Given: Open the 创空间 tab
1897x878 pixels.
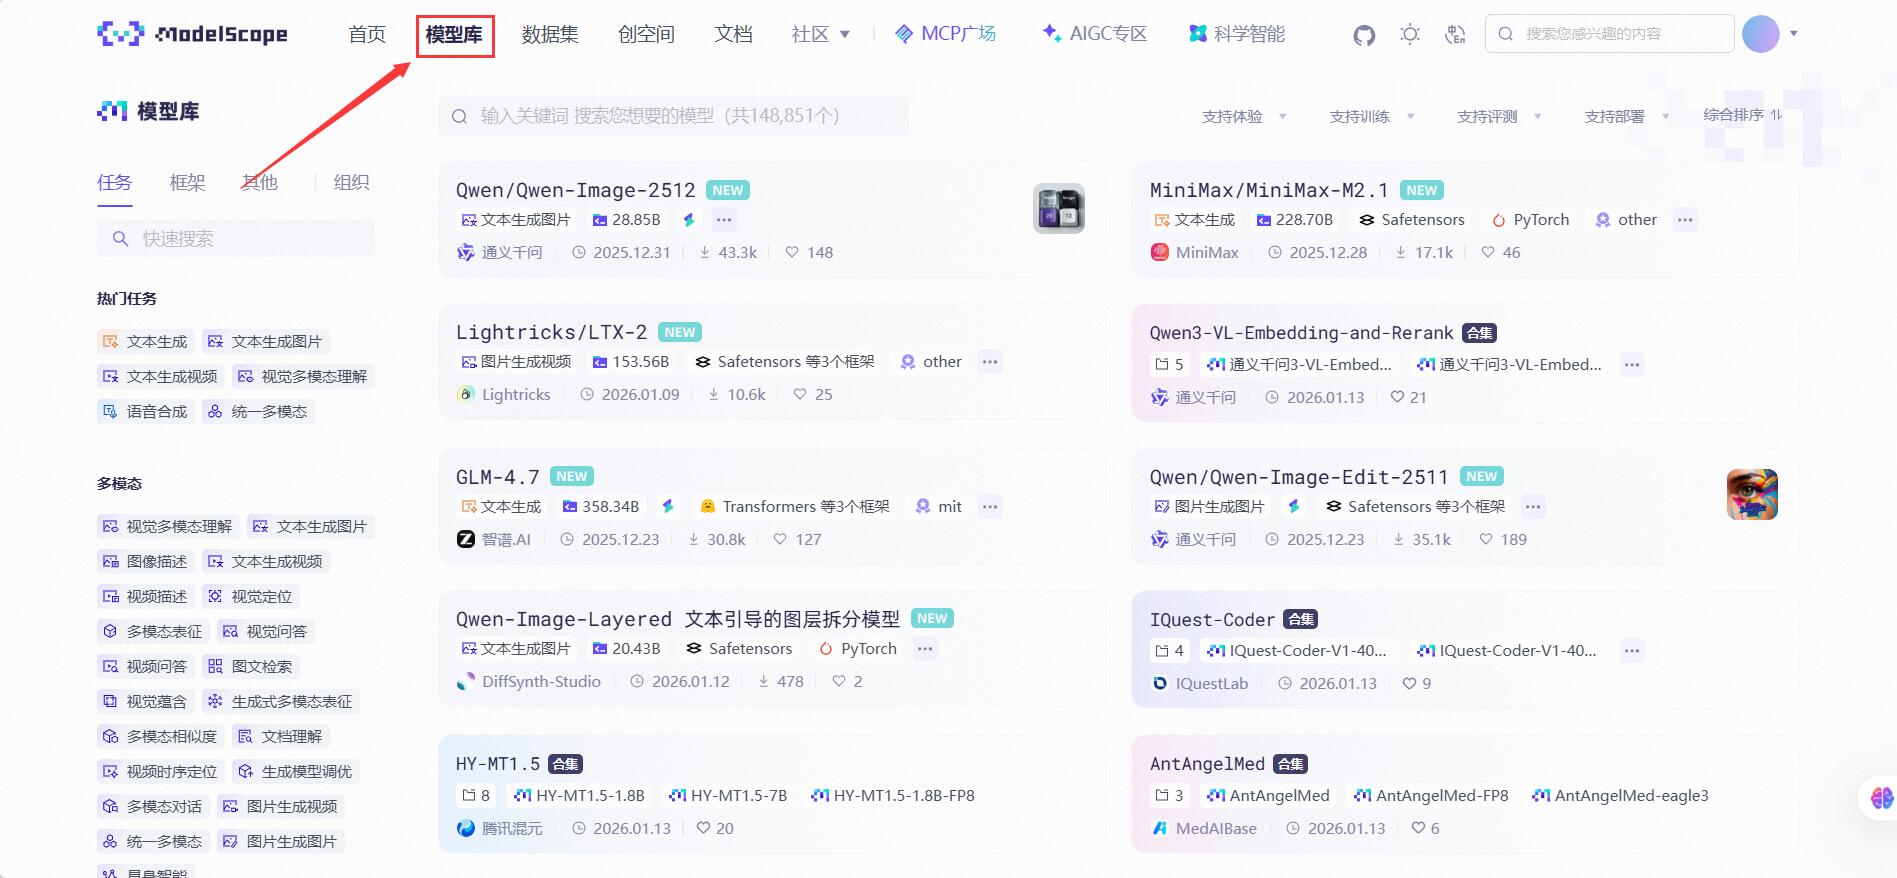Looking at the screenshot, I should (x=646, y=34).
